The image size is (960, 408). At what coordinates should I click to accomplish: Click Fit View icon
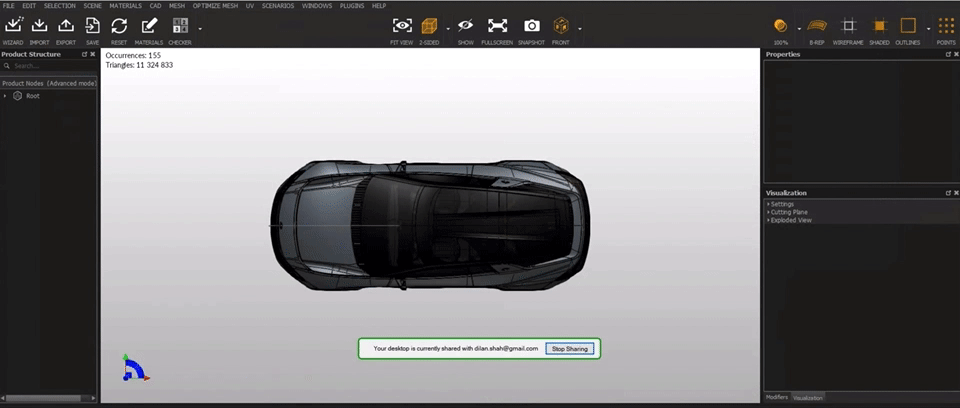(x=402, y=27)
